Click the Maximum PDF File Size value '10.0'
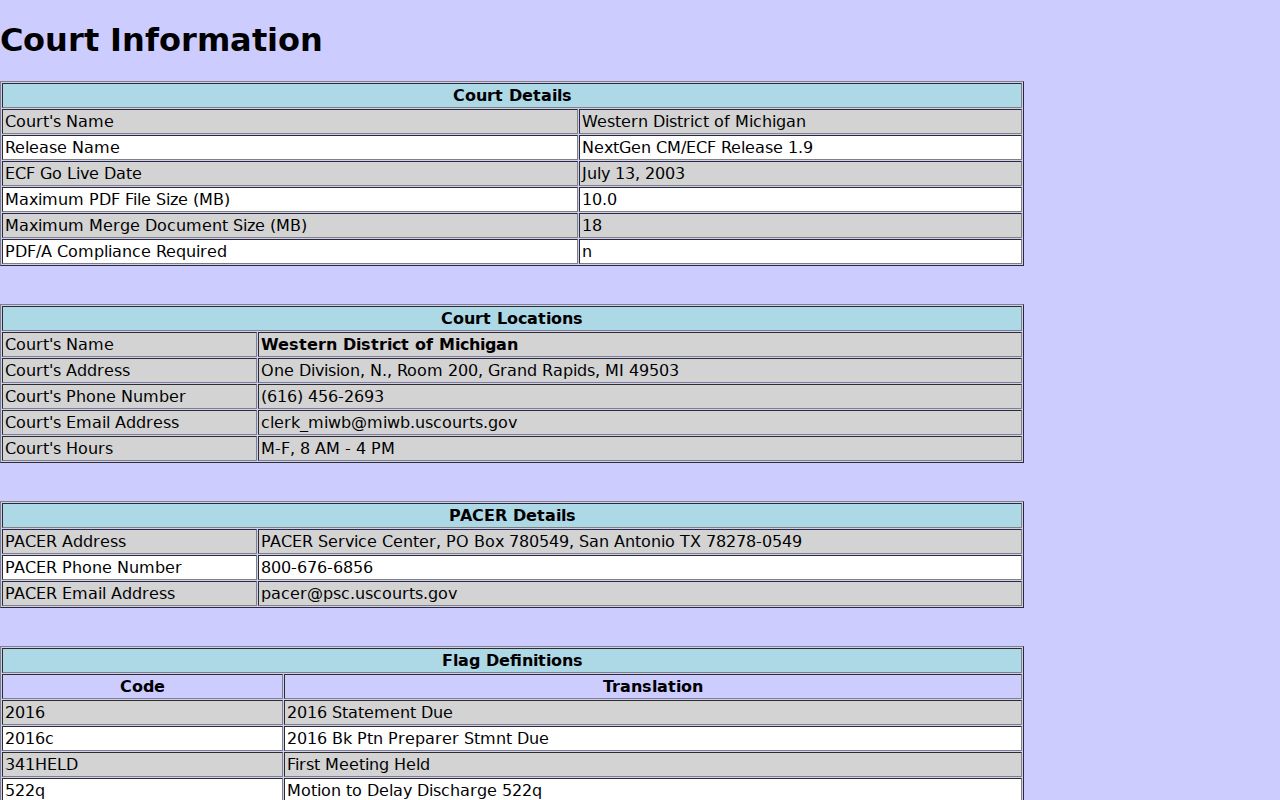Image resolution: width=1280 pixels, height=800 pixels. click(x=599, y=200)
